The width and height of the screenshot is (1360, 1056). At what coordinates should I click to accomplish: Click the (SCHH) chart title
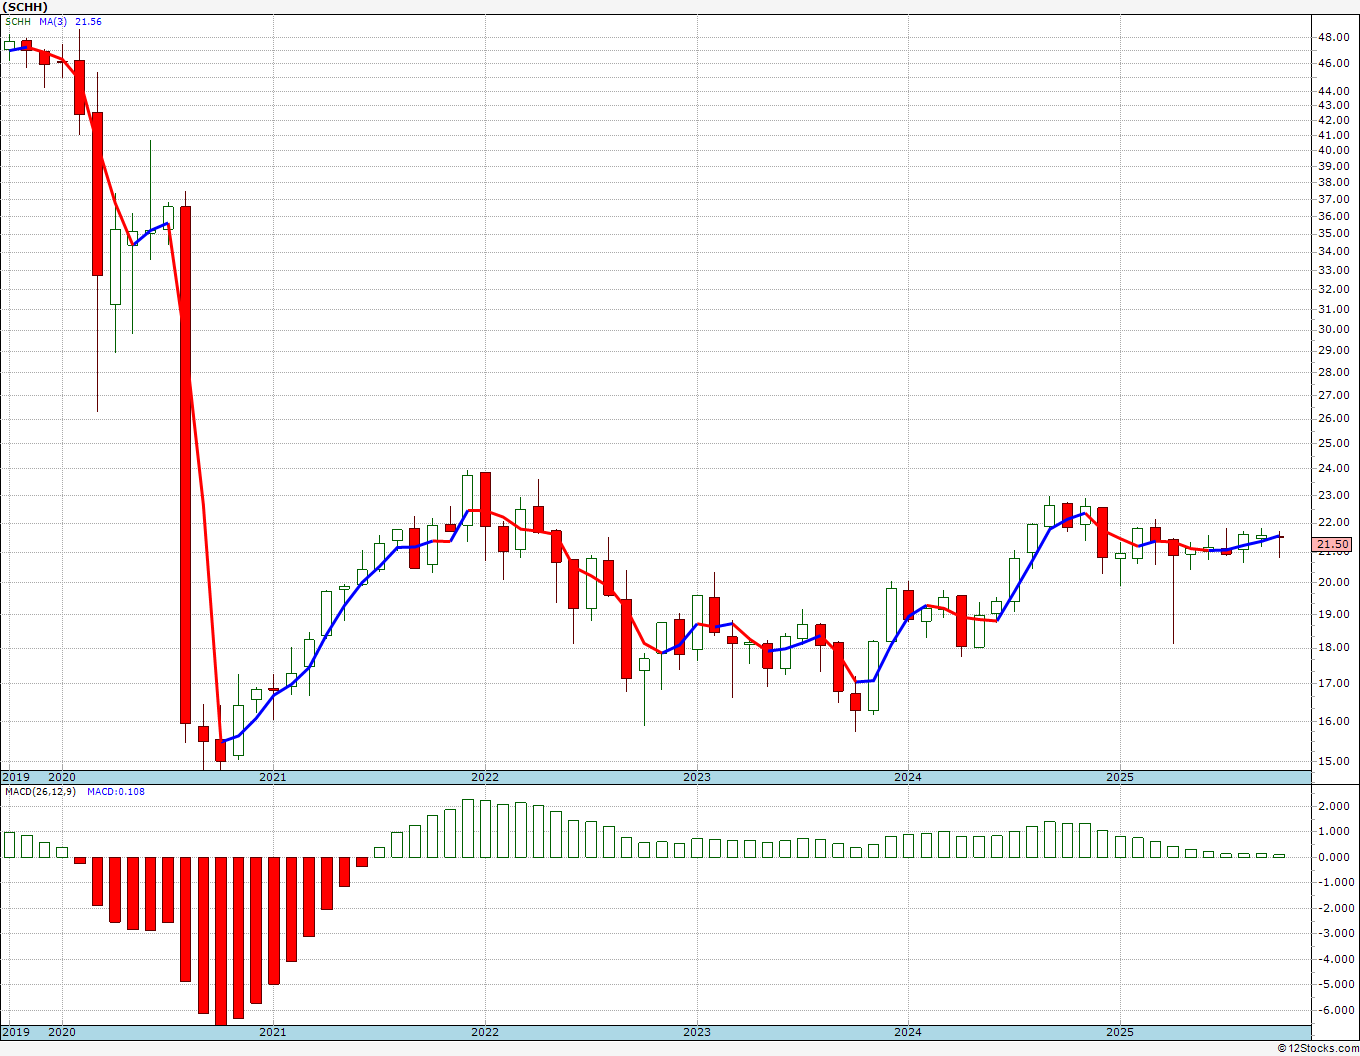click(25, 7)
